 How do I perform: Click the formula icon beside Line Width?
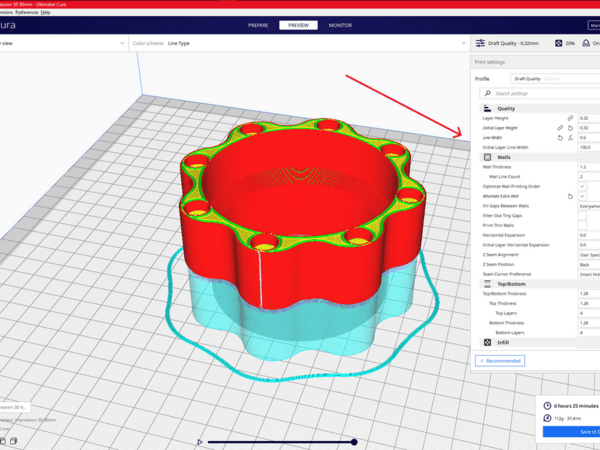(570, 138)
